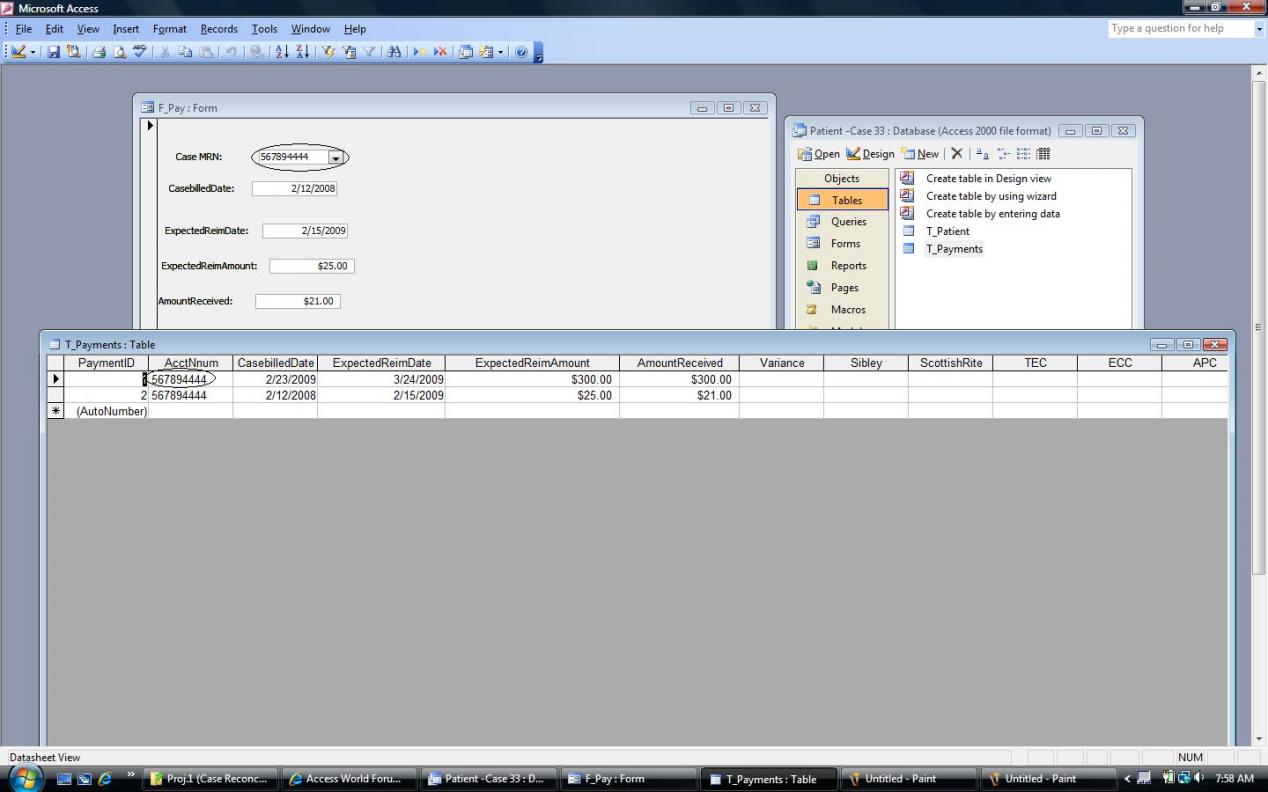
Task: Open the Format menu
Action: (x=170, y=29)
